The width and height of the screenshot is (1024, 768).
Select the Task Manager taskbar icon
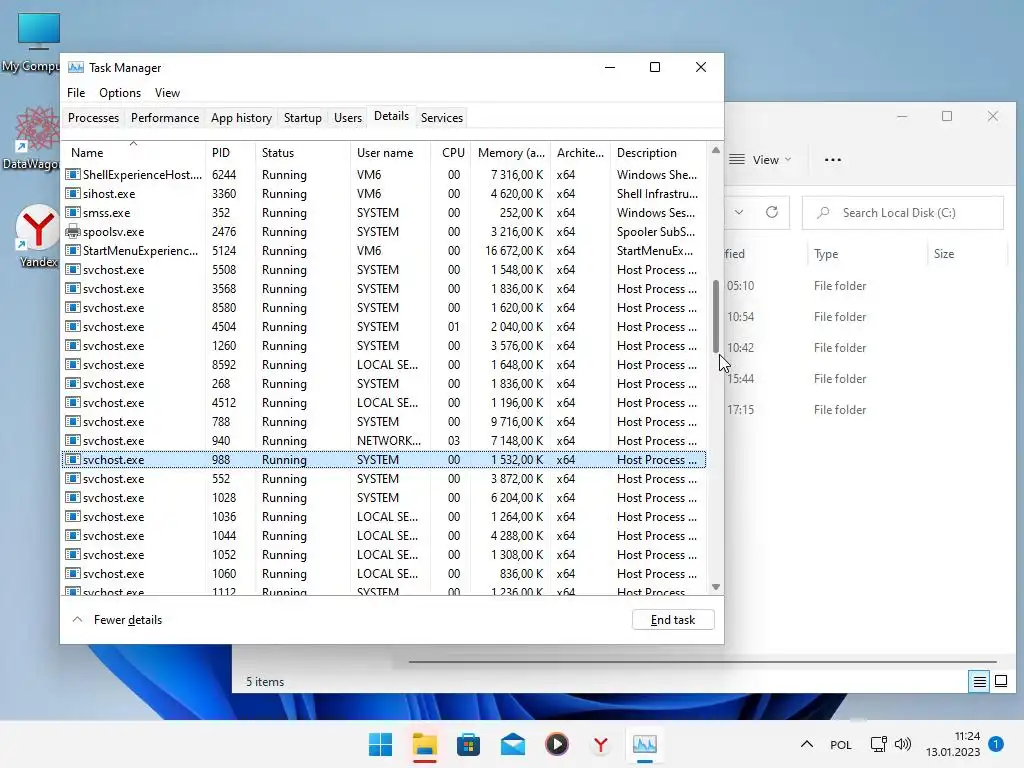(x=645, y=744)
